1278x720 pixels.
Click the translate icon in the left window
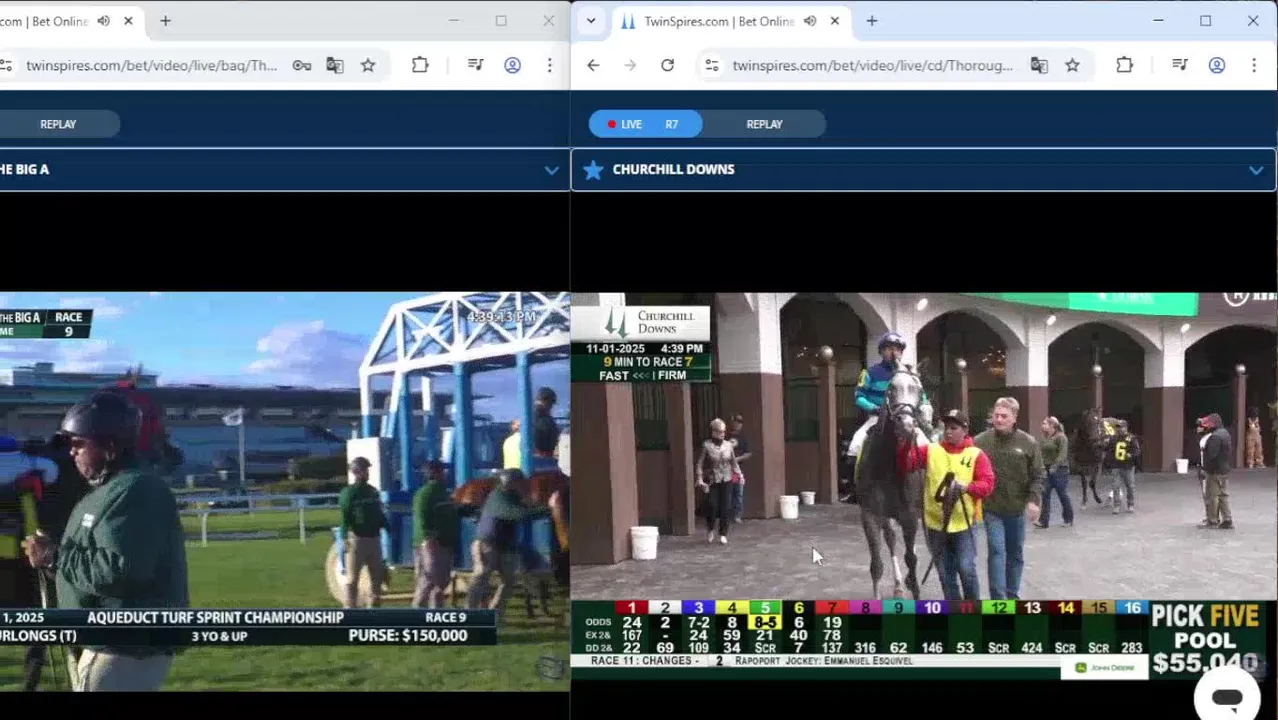click(335, 65)
